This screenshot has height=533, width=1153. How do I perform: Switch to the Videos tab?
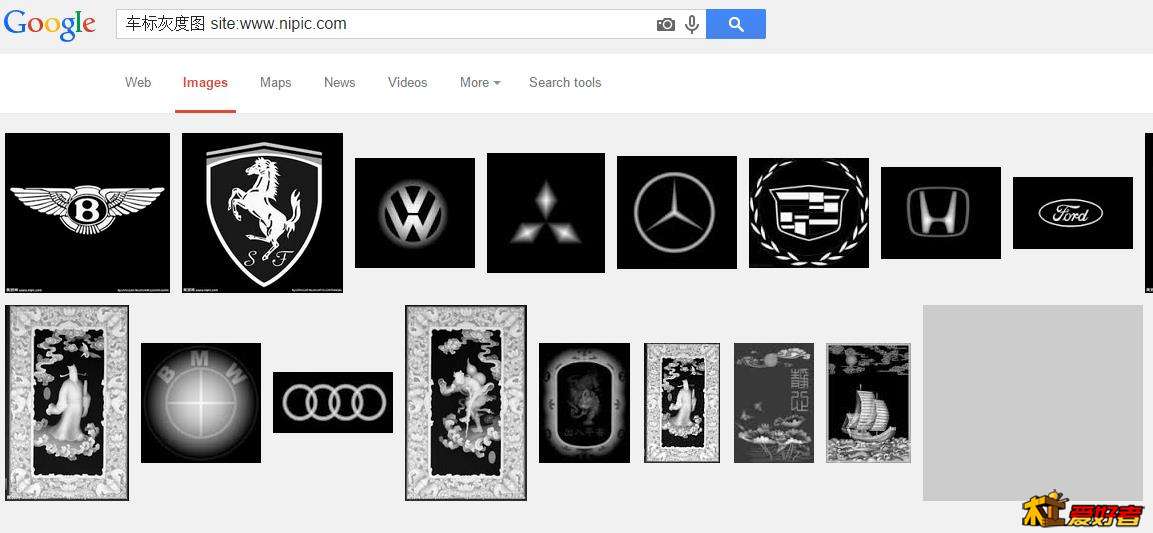tap(407, 82)
